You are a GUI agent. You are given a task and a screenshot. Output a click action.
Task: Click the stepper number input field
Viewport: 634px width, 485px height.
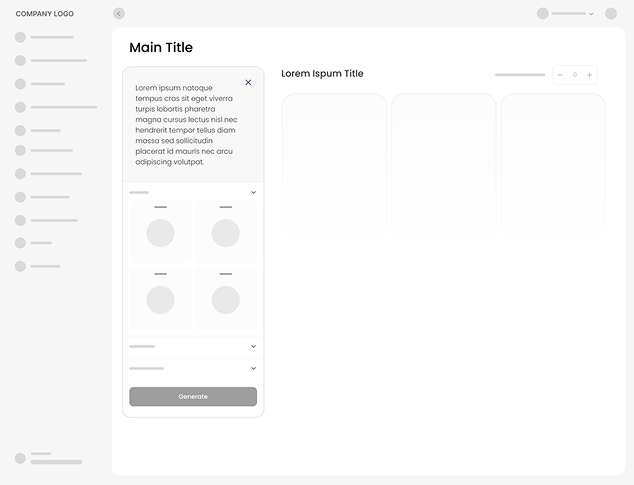575,75
